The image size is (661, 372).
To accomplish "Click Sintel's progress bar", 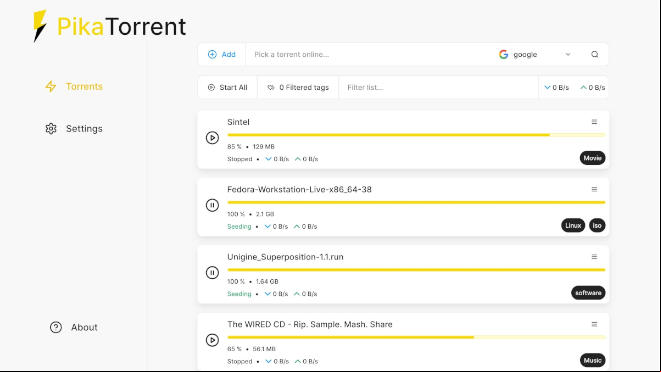I will pos(416,135).
